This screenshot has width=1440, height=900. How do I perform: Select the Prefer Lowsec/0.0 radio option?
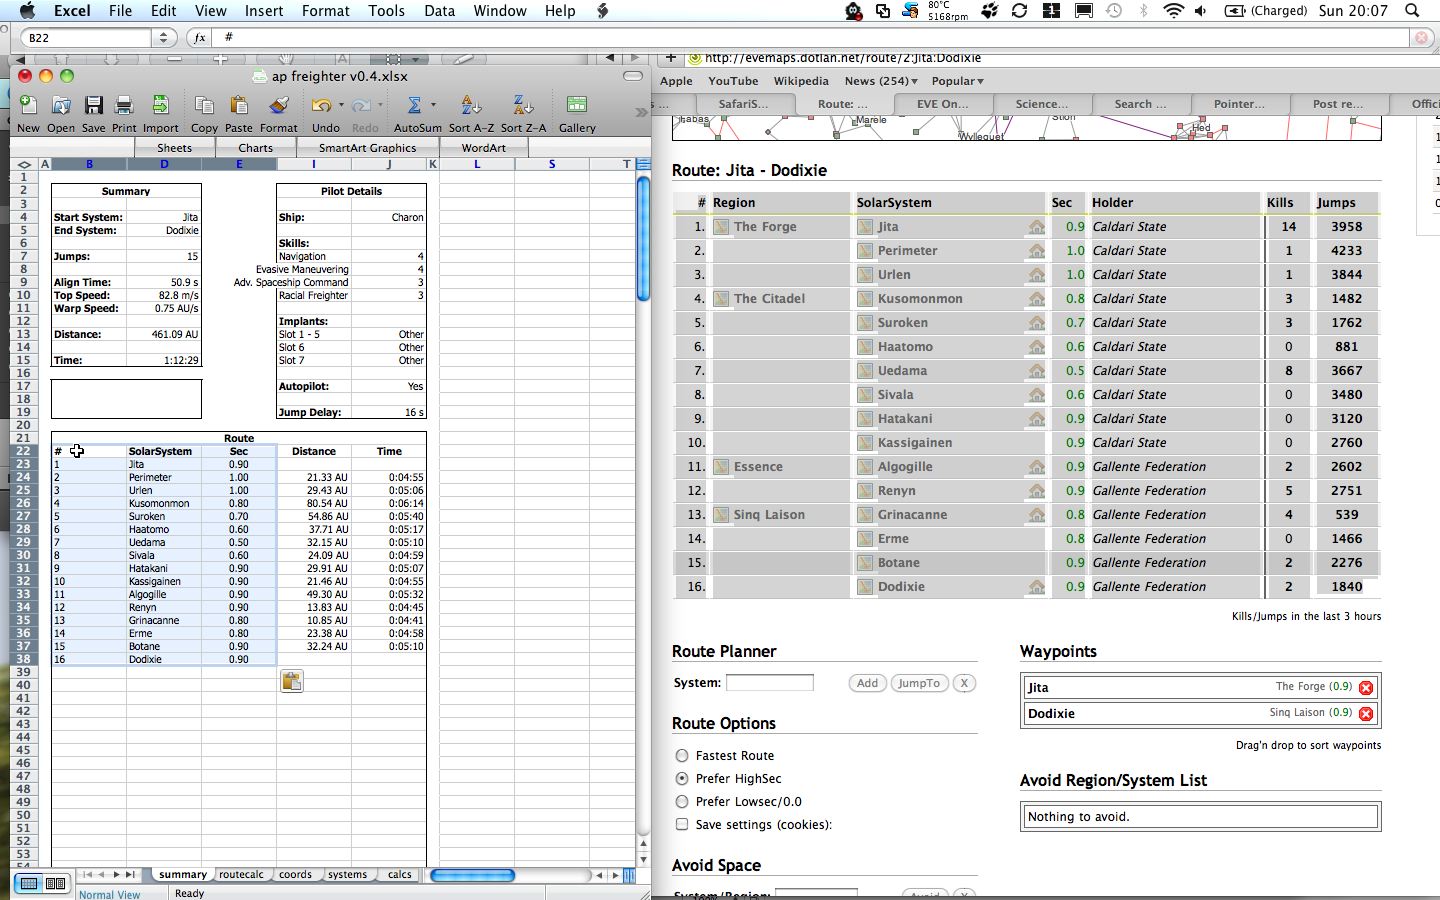[682, 802]
